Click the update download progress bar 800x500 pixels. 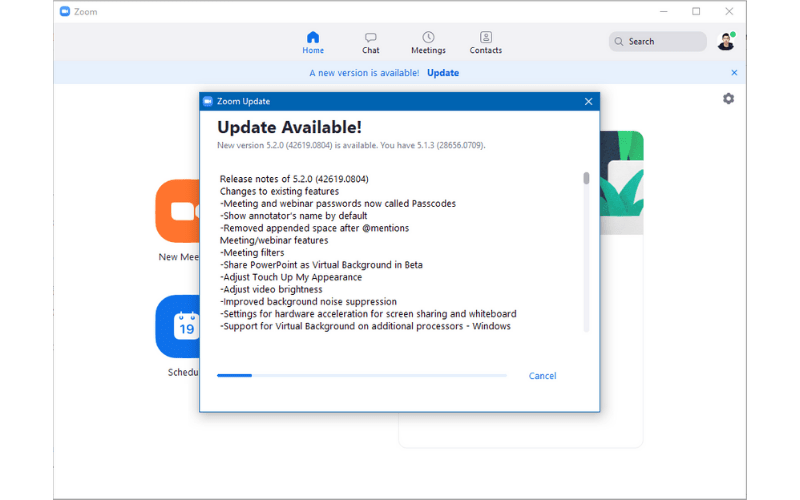(x=361, y=376)
